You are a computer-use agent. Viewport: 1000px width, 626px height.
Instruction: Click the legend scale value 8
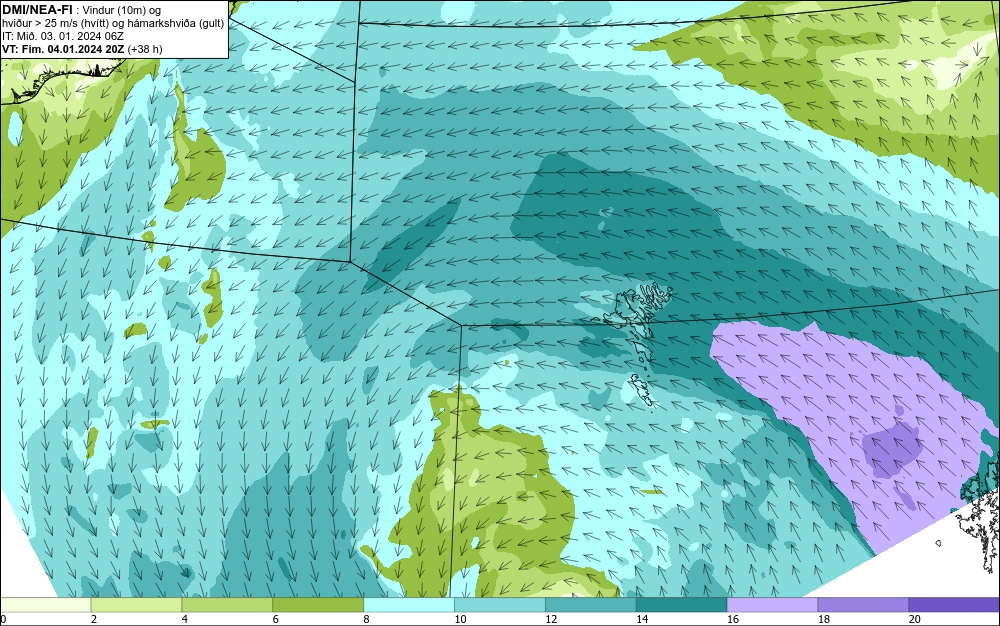point(367,619)
